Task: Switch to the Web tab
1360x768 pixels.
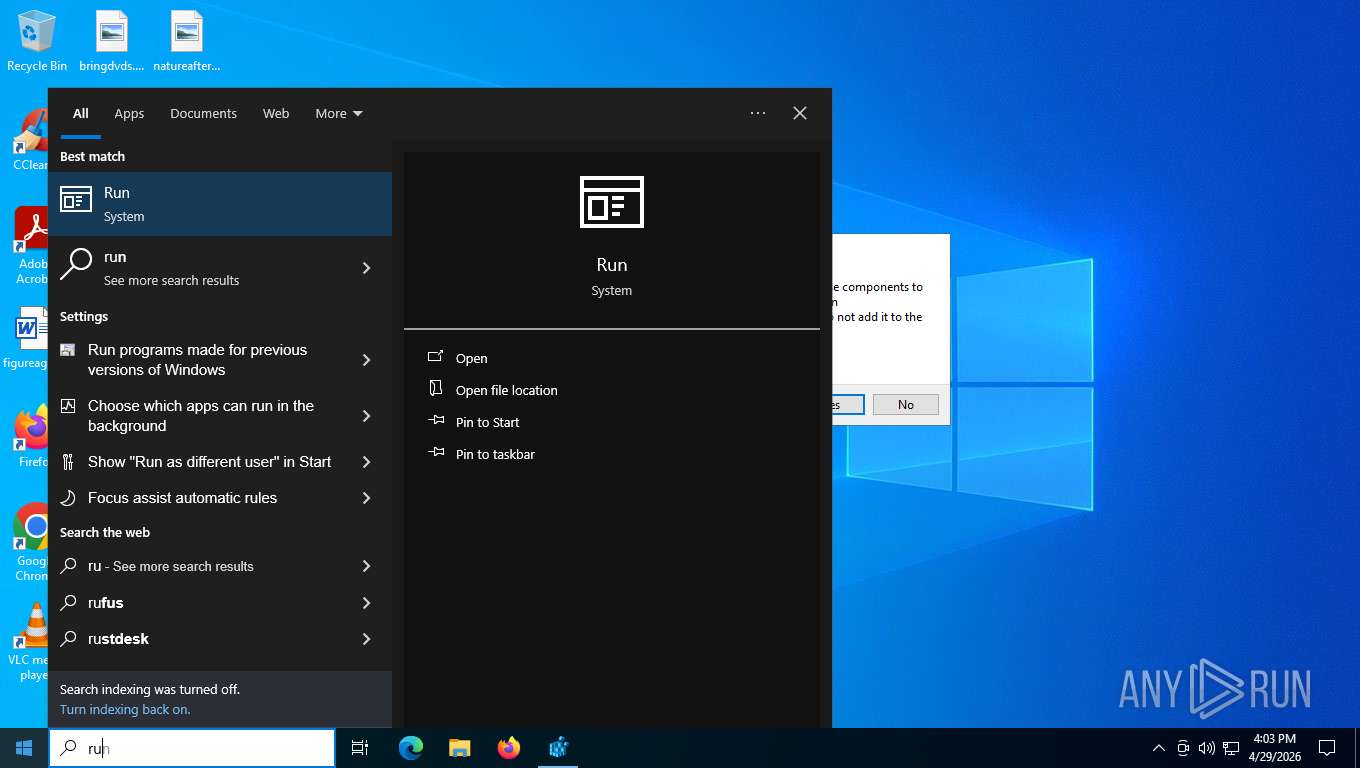Action: tap(276, 113)
